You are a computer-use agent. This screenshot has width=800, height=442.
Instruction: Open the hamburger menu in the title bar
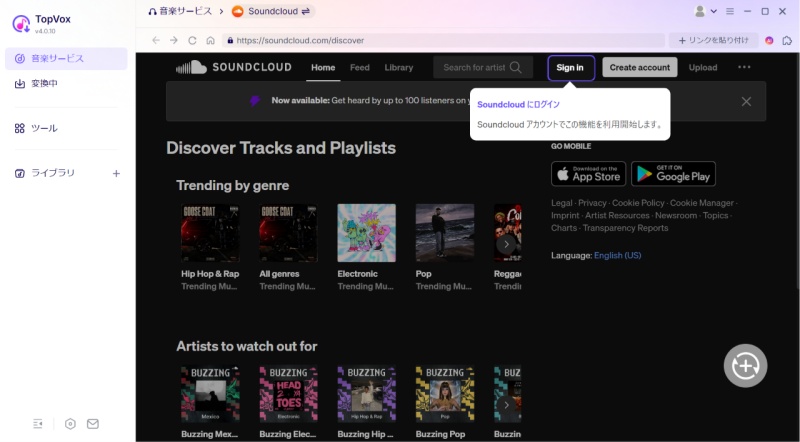(x=730, y=11)
